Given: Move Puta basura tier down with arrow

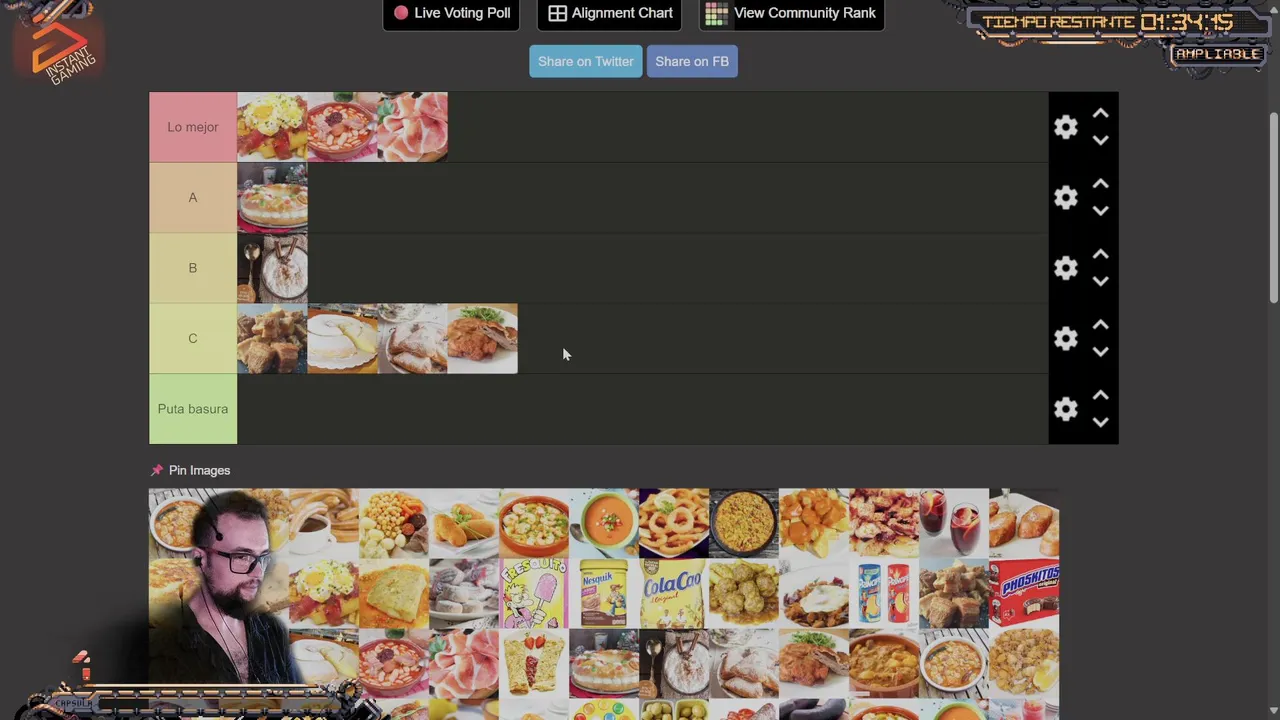Looking at the screenshot, I should (x=1100, y=423).
